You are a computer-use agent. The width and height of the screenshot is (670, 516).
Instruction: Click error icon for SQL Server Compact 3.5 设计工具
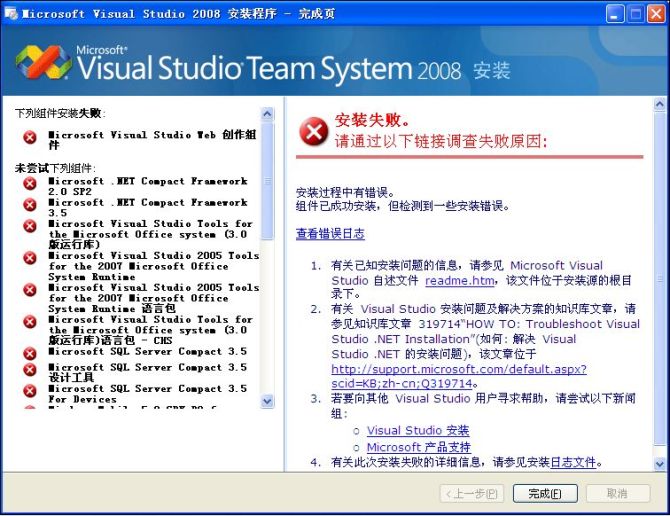[30, 370]
